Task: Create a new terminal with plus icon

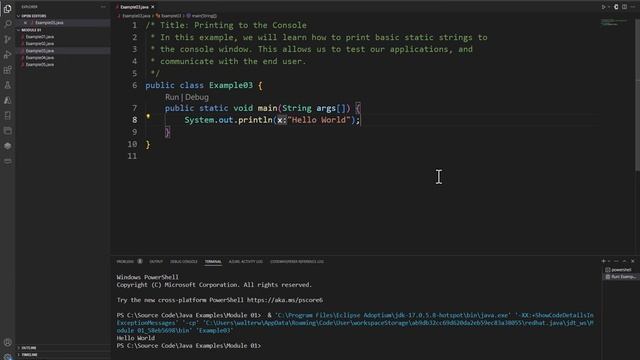Action: (x=604, y=261)
